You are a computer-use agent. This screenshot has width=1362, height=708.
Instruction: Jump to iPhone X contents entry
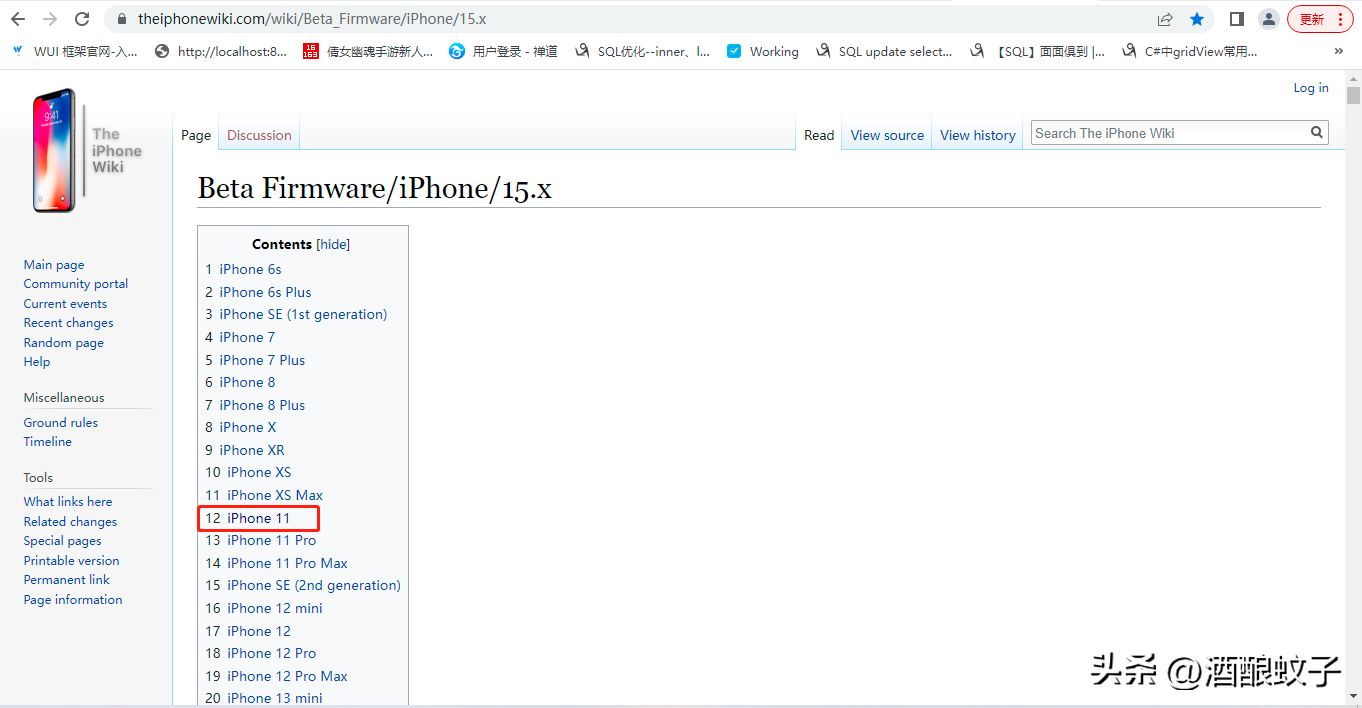coord(241,427)
